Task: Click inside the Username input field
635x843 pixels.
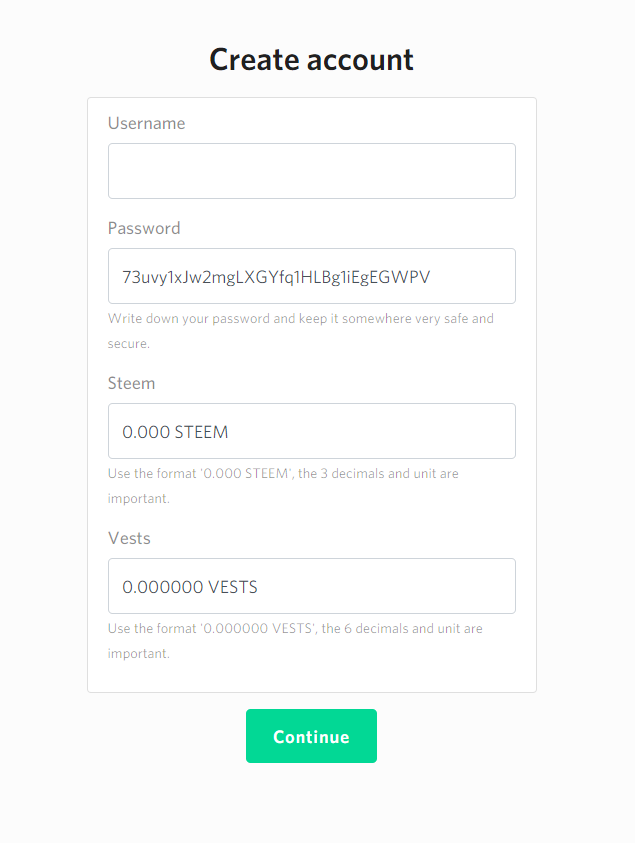Action: [x=311, y=170]
